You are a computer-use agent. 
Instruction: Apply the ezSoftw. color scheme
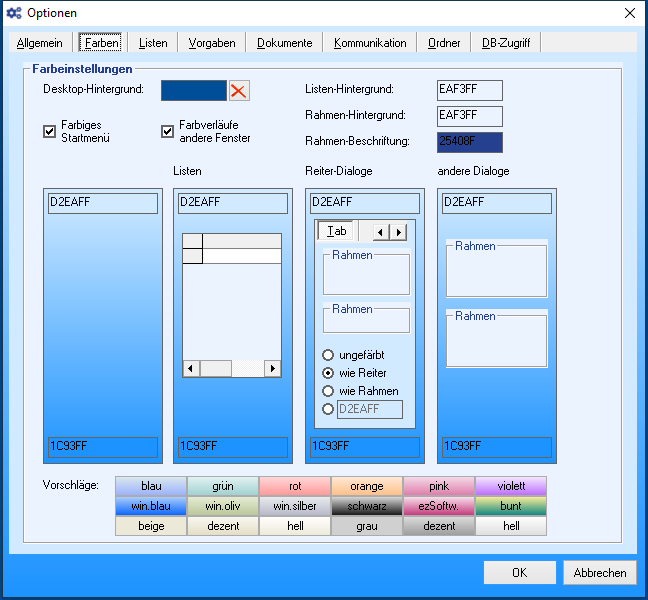tap(439, 506)
